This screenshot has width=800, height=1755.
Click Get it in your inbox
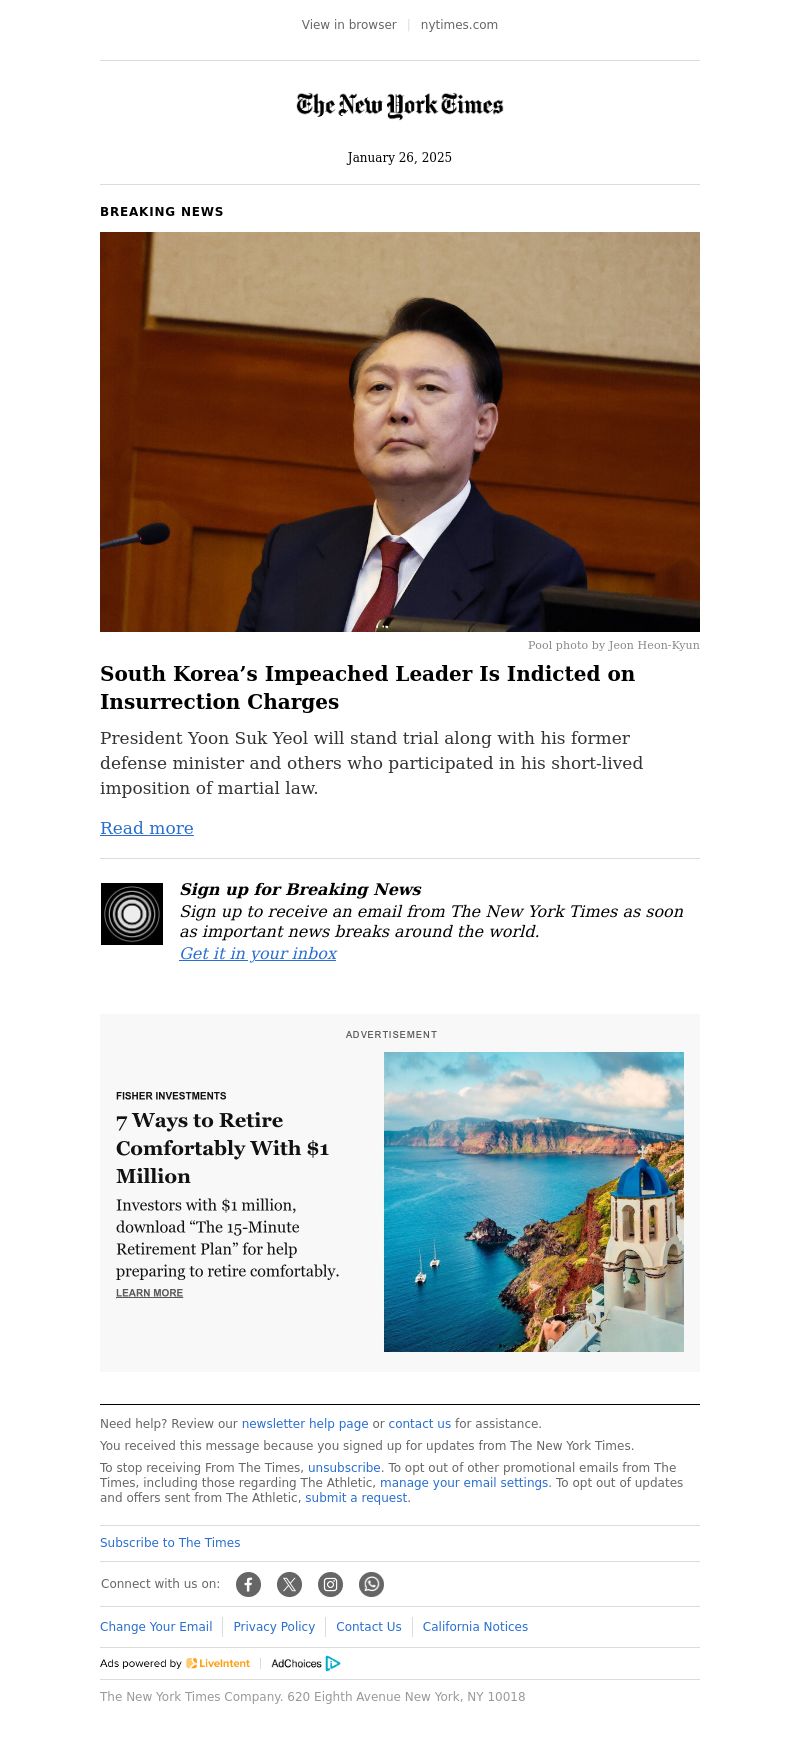click(258, 954)
